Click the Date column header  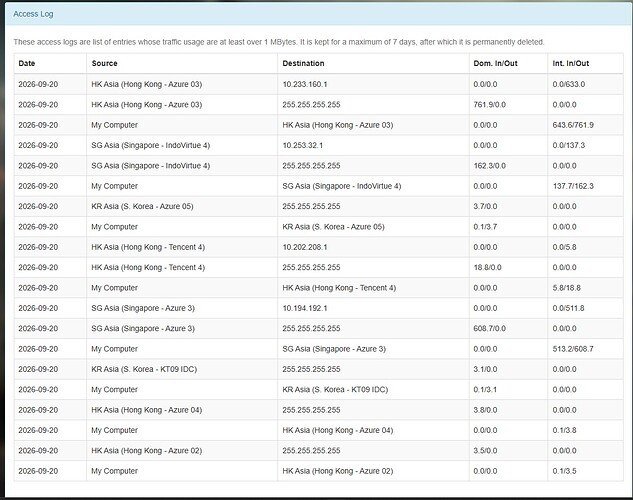click(27, 63)
